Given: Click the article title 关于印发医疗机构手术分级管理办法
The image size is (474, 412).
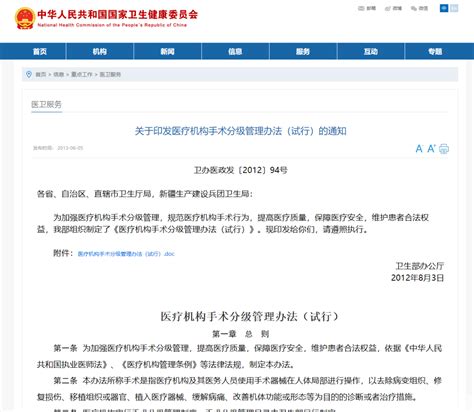Looking at the screenshot, I should coord(240,131).
